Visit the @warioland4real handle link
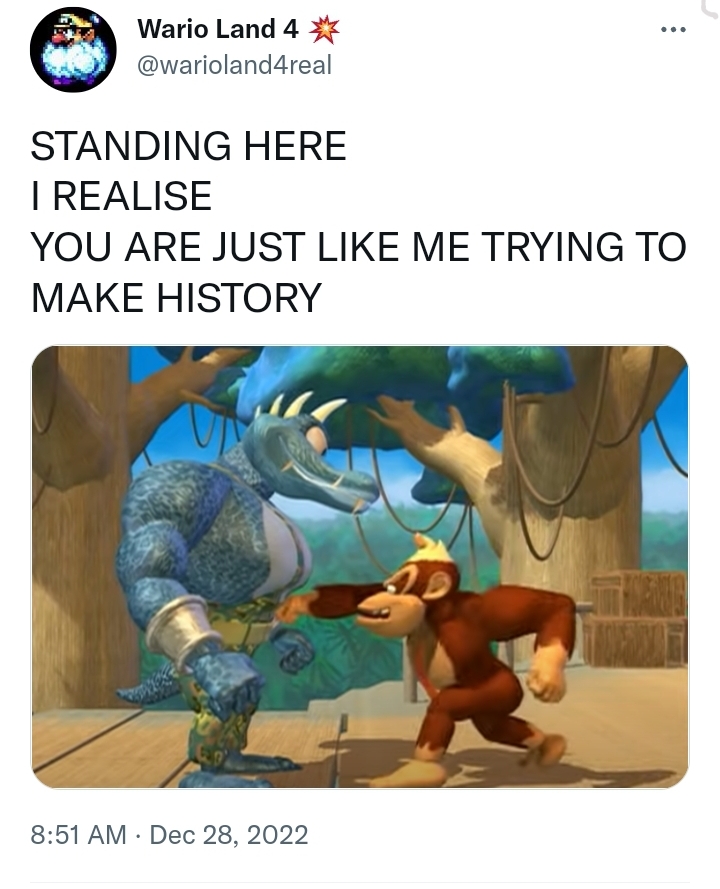Screen dimensions: 720x889 (x=234, y=65)
